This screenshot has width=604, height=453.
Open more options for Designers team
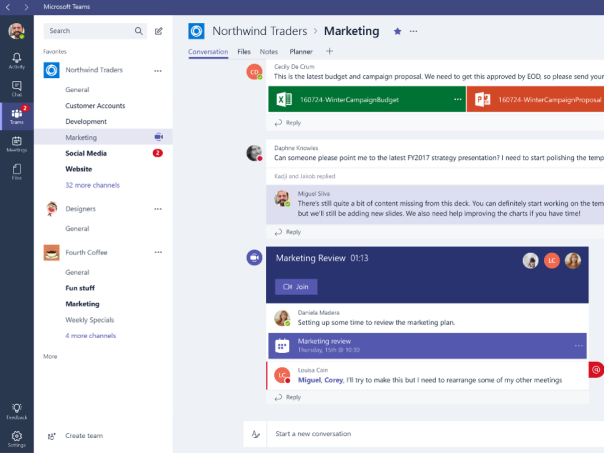157,209
